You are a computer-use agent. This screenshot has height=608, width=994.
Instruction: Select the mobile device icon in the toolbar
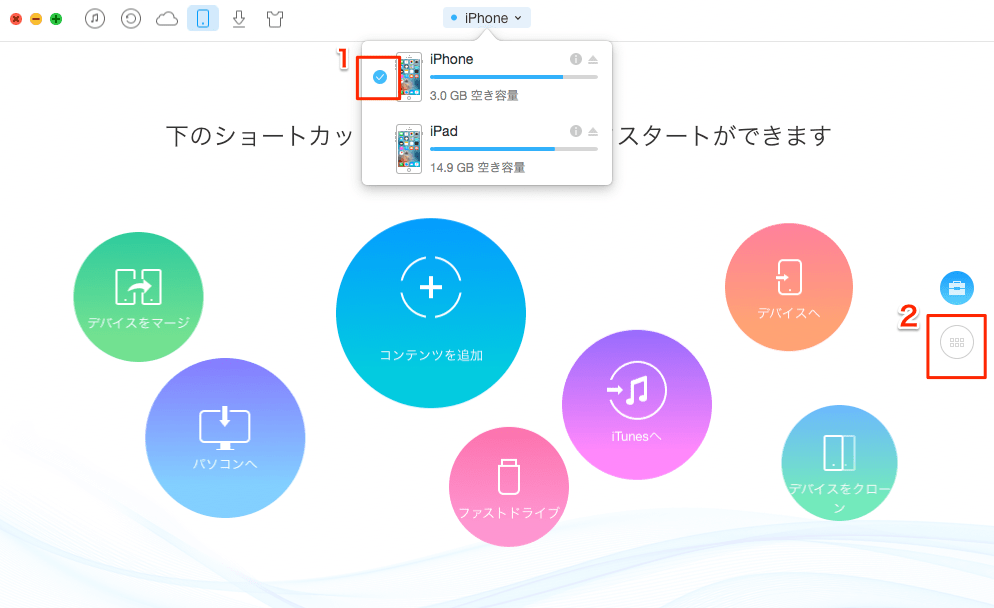202,18
